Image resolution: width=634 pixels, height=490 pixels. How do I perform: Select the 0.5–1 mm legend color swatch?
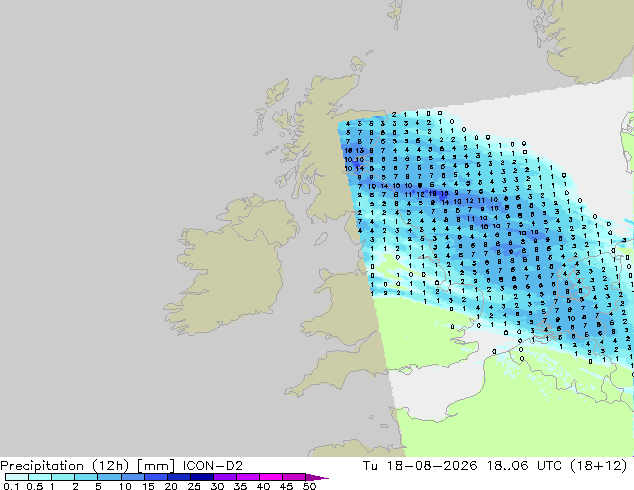40,477
